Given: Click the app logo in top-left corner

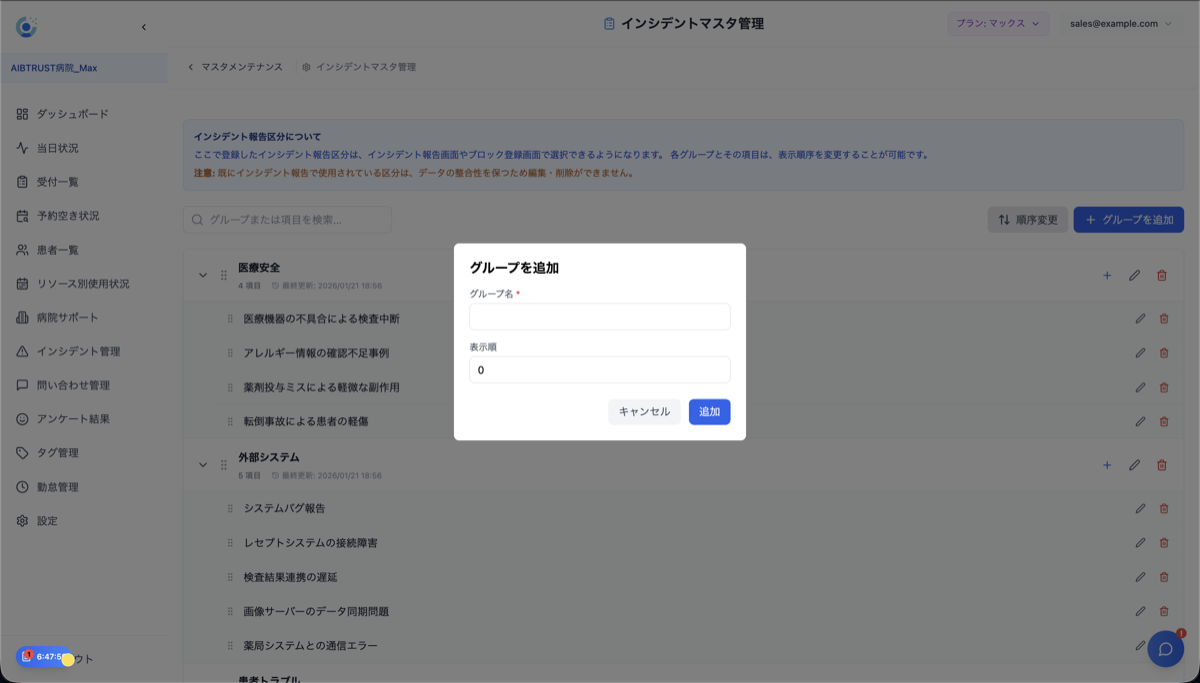Looking at the screenshot, I should [27, 27].
